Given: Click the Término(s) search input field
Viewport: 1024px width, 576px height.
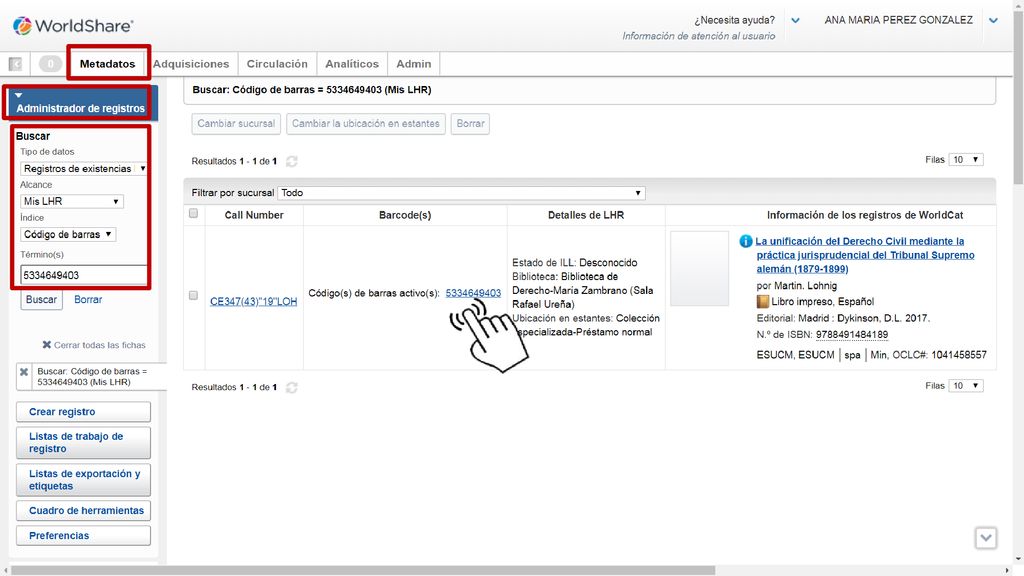Looking at the screenshot, I should click(84, 275).
